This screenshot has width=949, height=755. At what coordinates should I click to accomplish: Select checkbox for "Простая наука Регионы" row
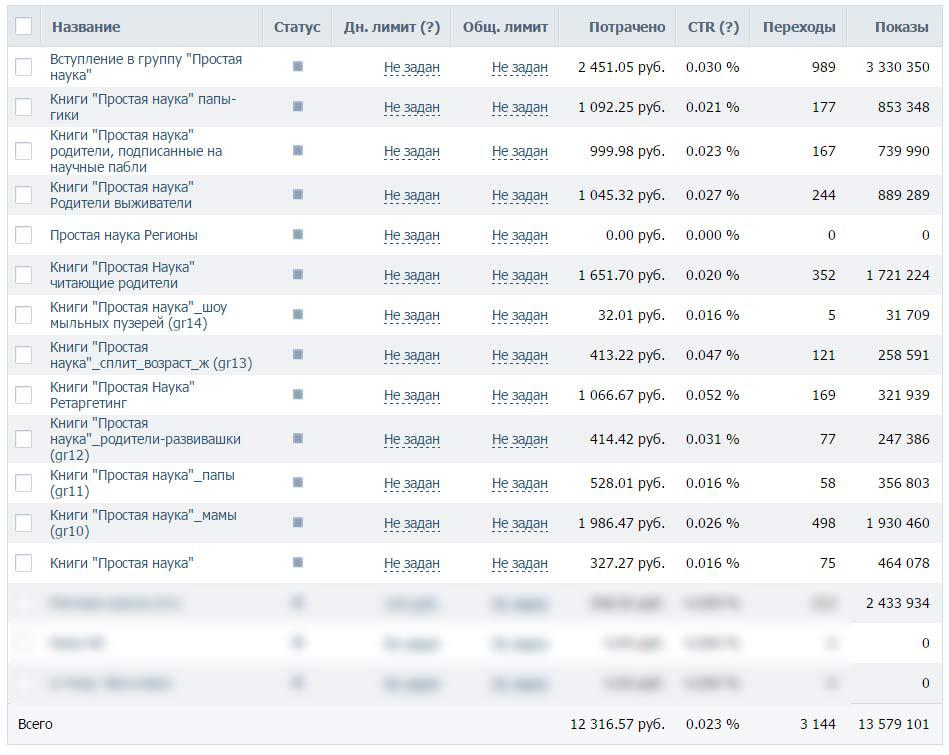(x=24, y=235)
